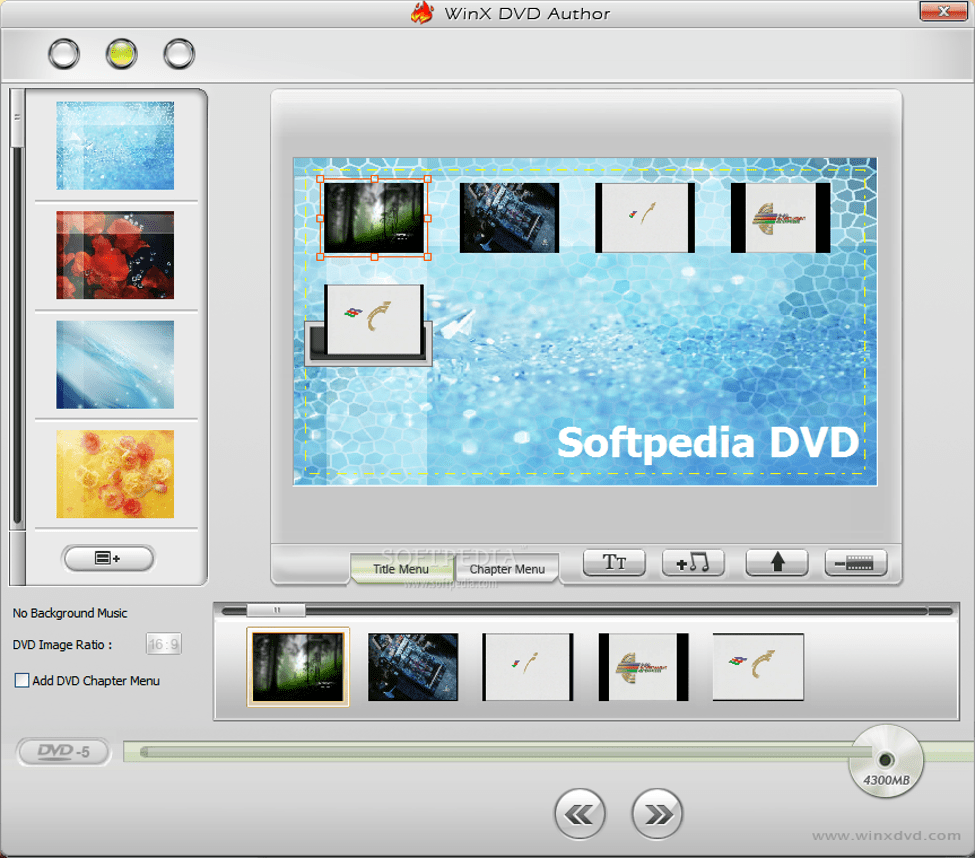Enable Add DVD Chapter Menu checkbox

22,680
